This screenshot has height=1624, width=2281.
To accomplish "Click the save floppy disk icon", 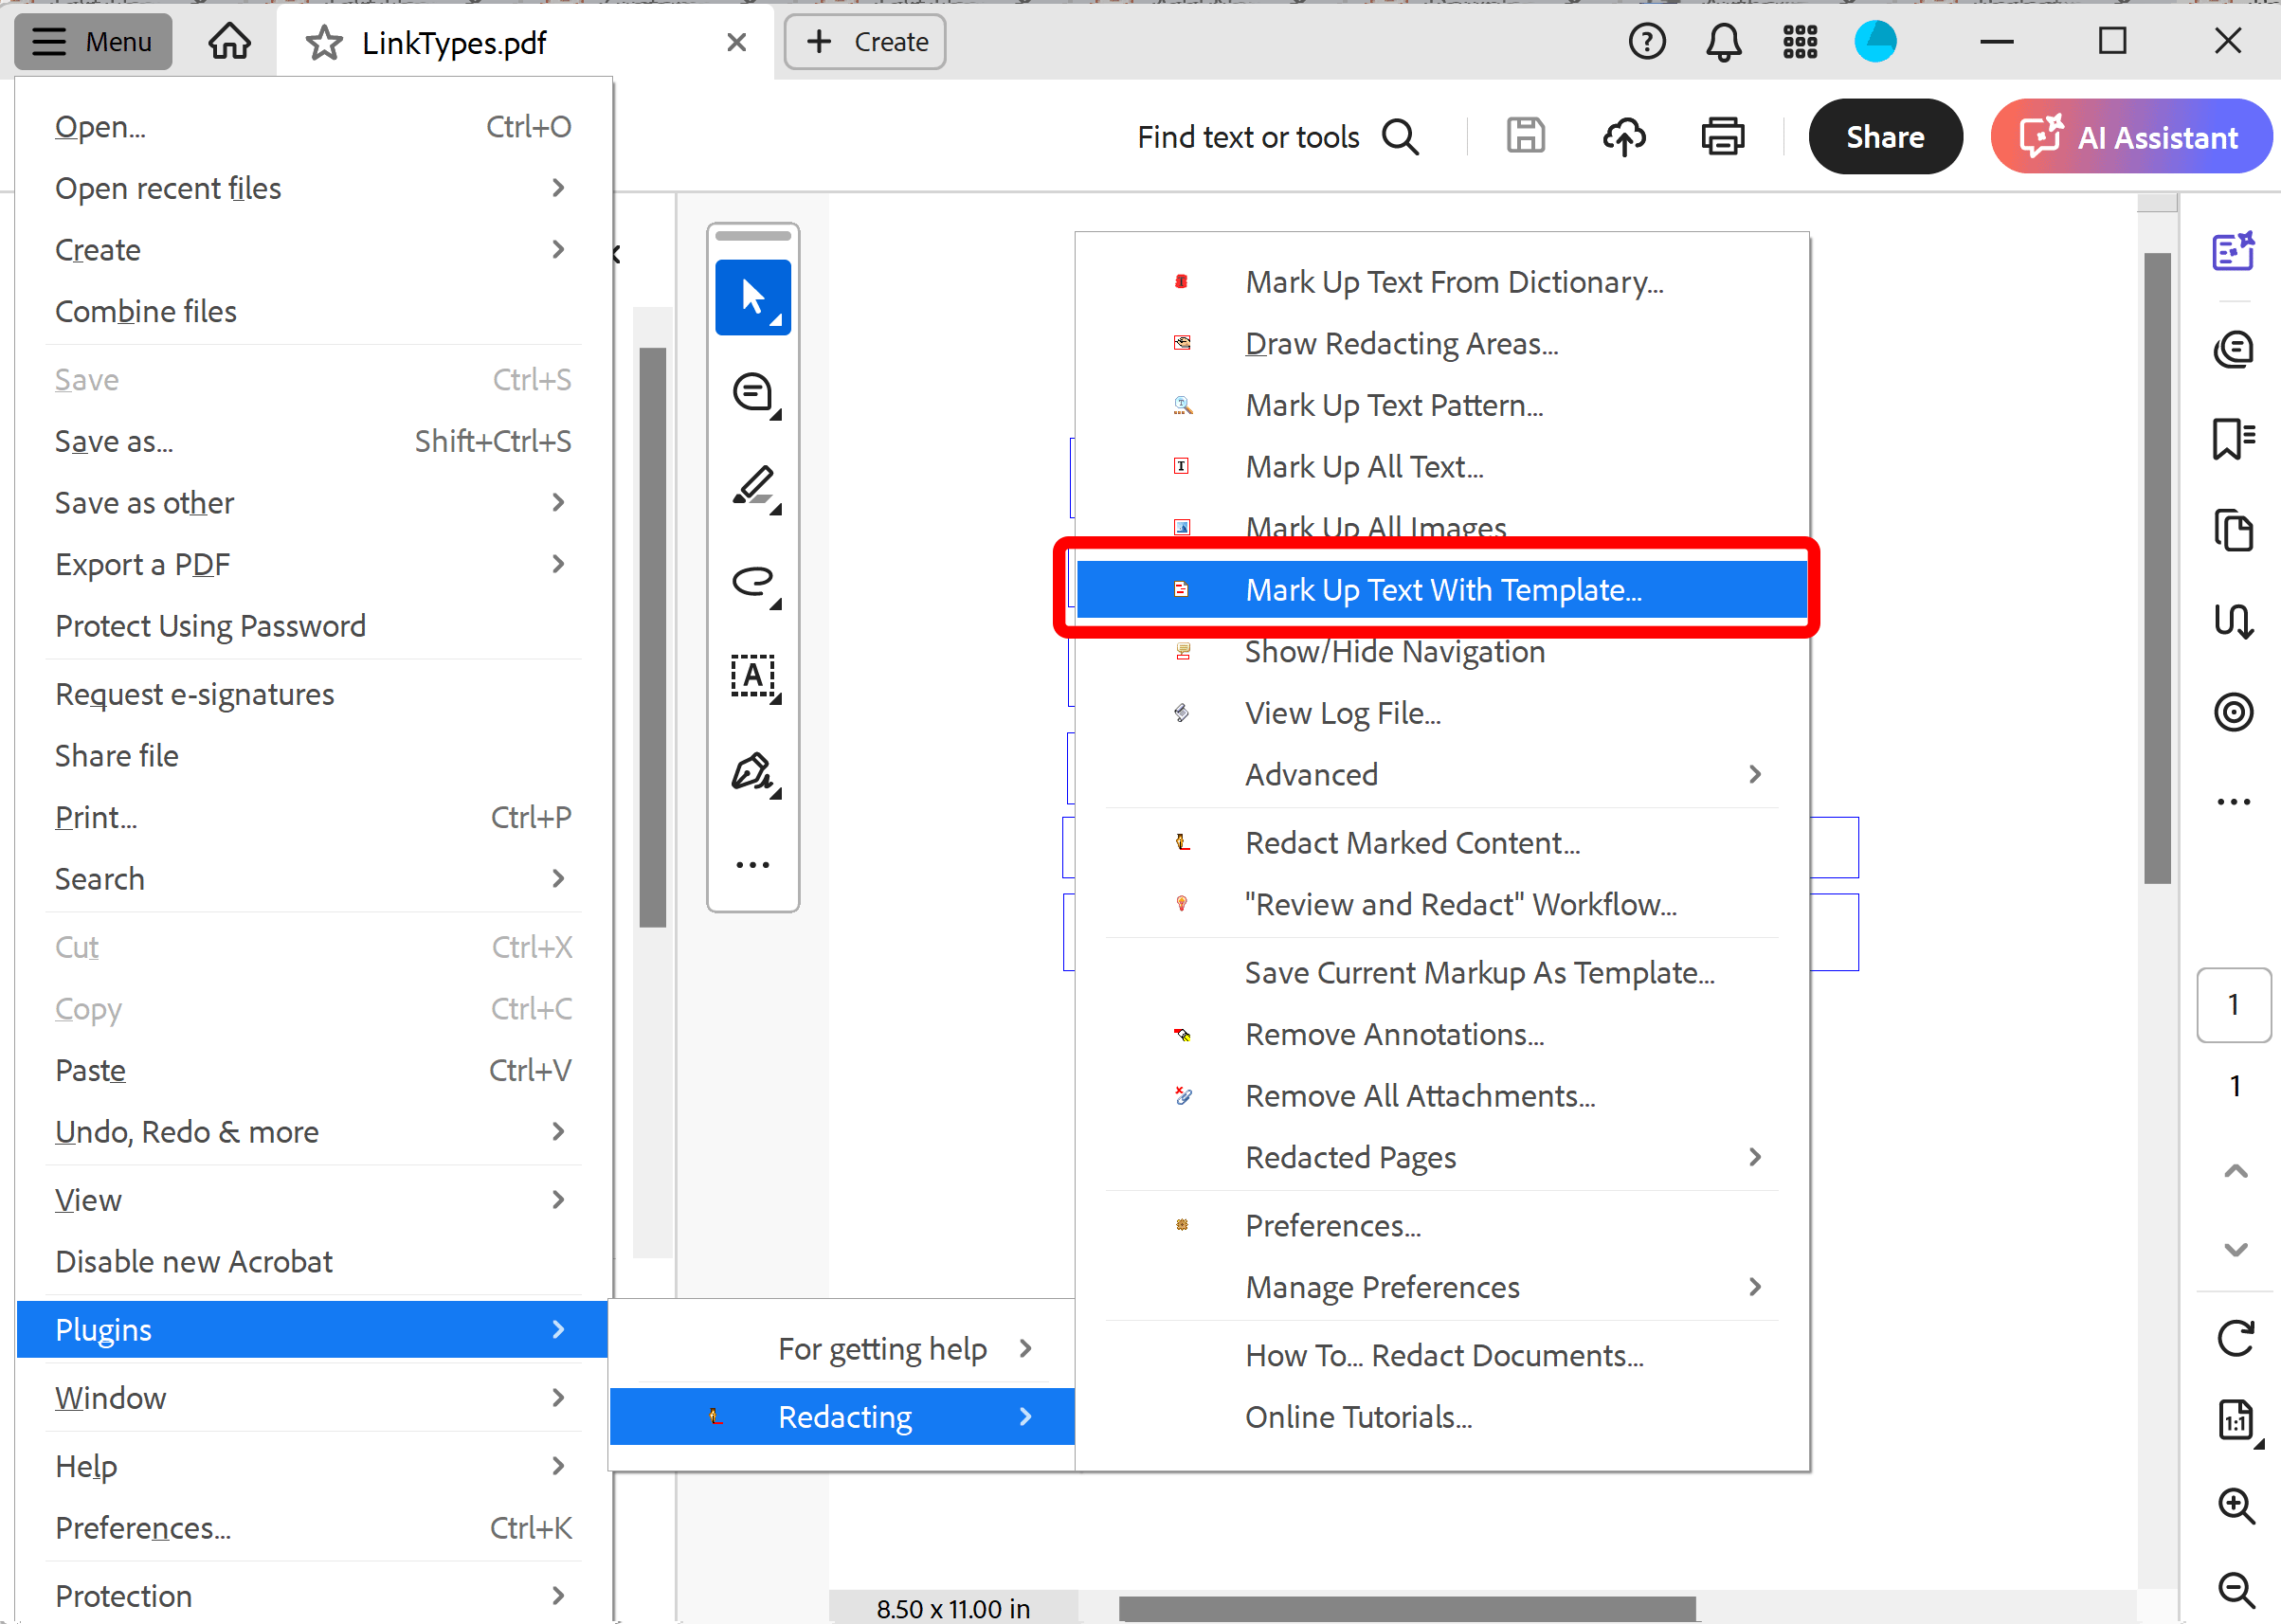I will (1525, 136).
